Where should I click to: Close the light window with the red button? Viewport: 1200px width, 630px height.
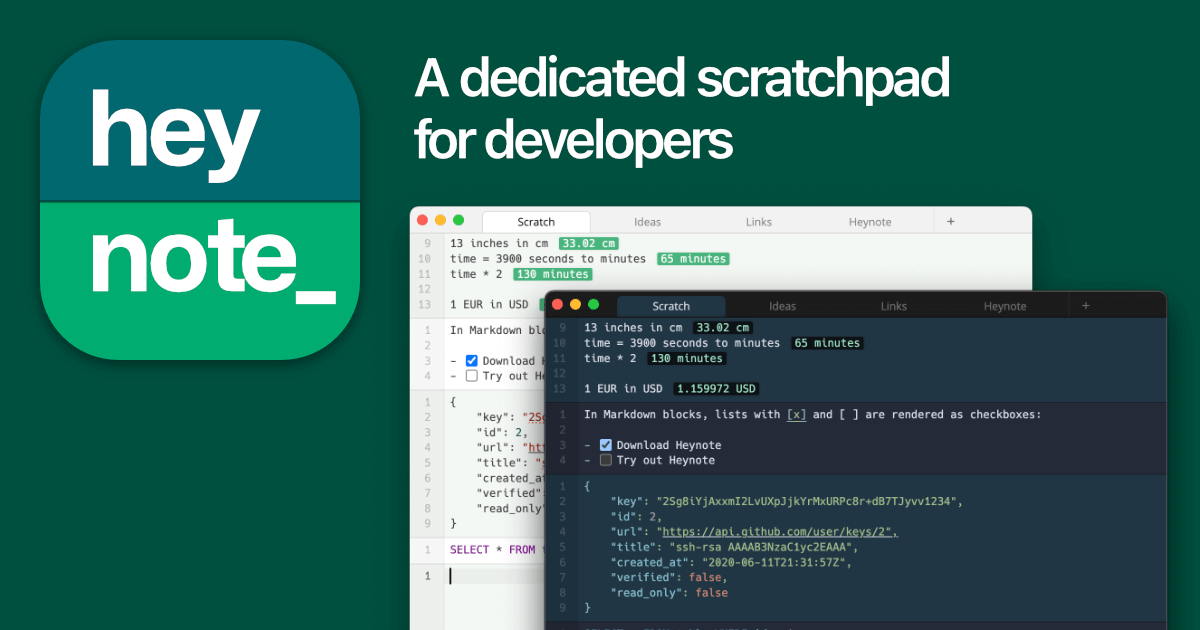(423, 220)
